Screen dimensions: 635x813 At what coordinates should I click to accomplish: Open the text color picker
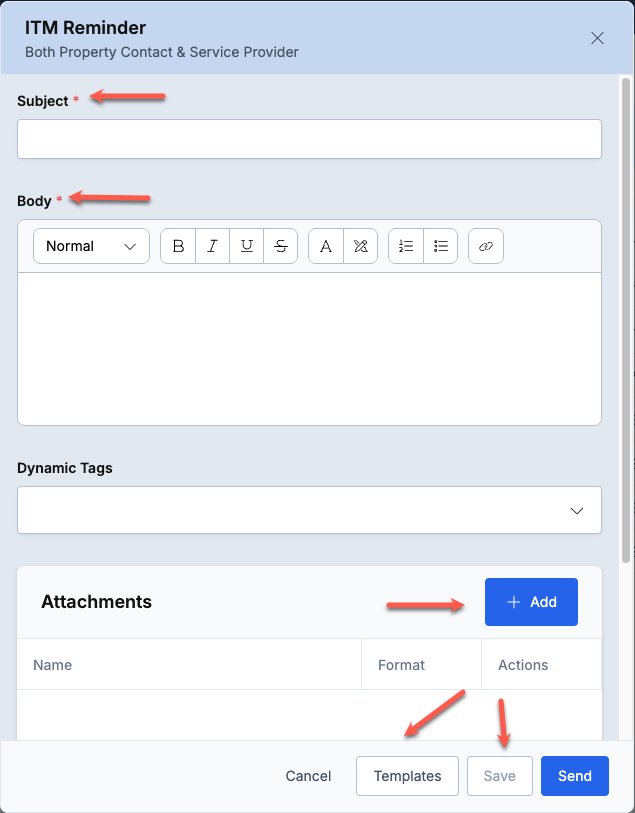tap(326, 246)
